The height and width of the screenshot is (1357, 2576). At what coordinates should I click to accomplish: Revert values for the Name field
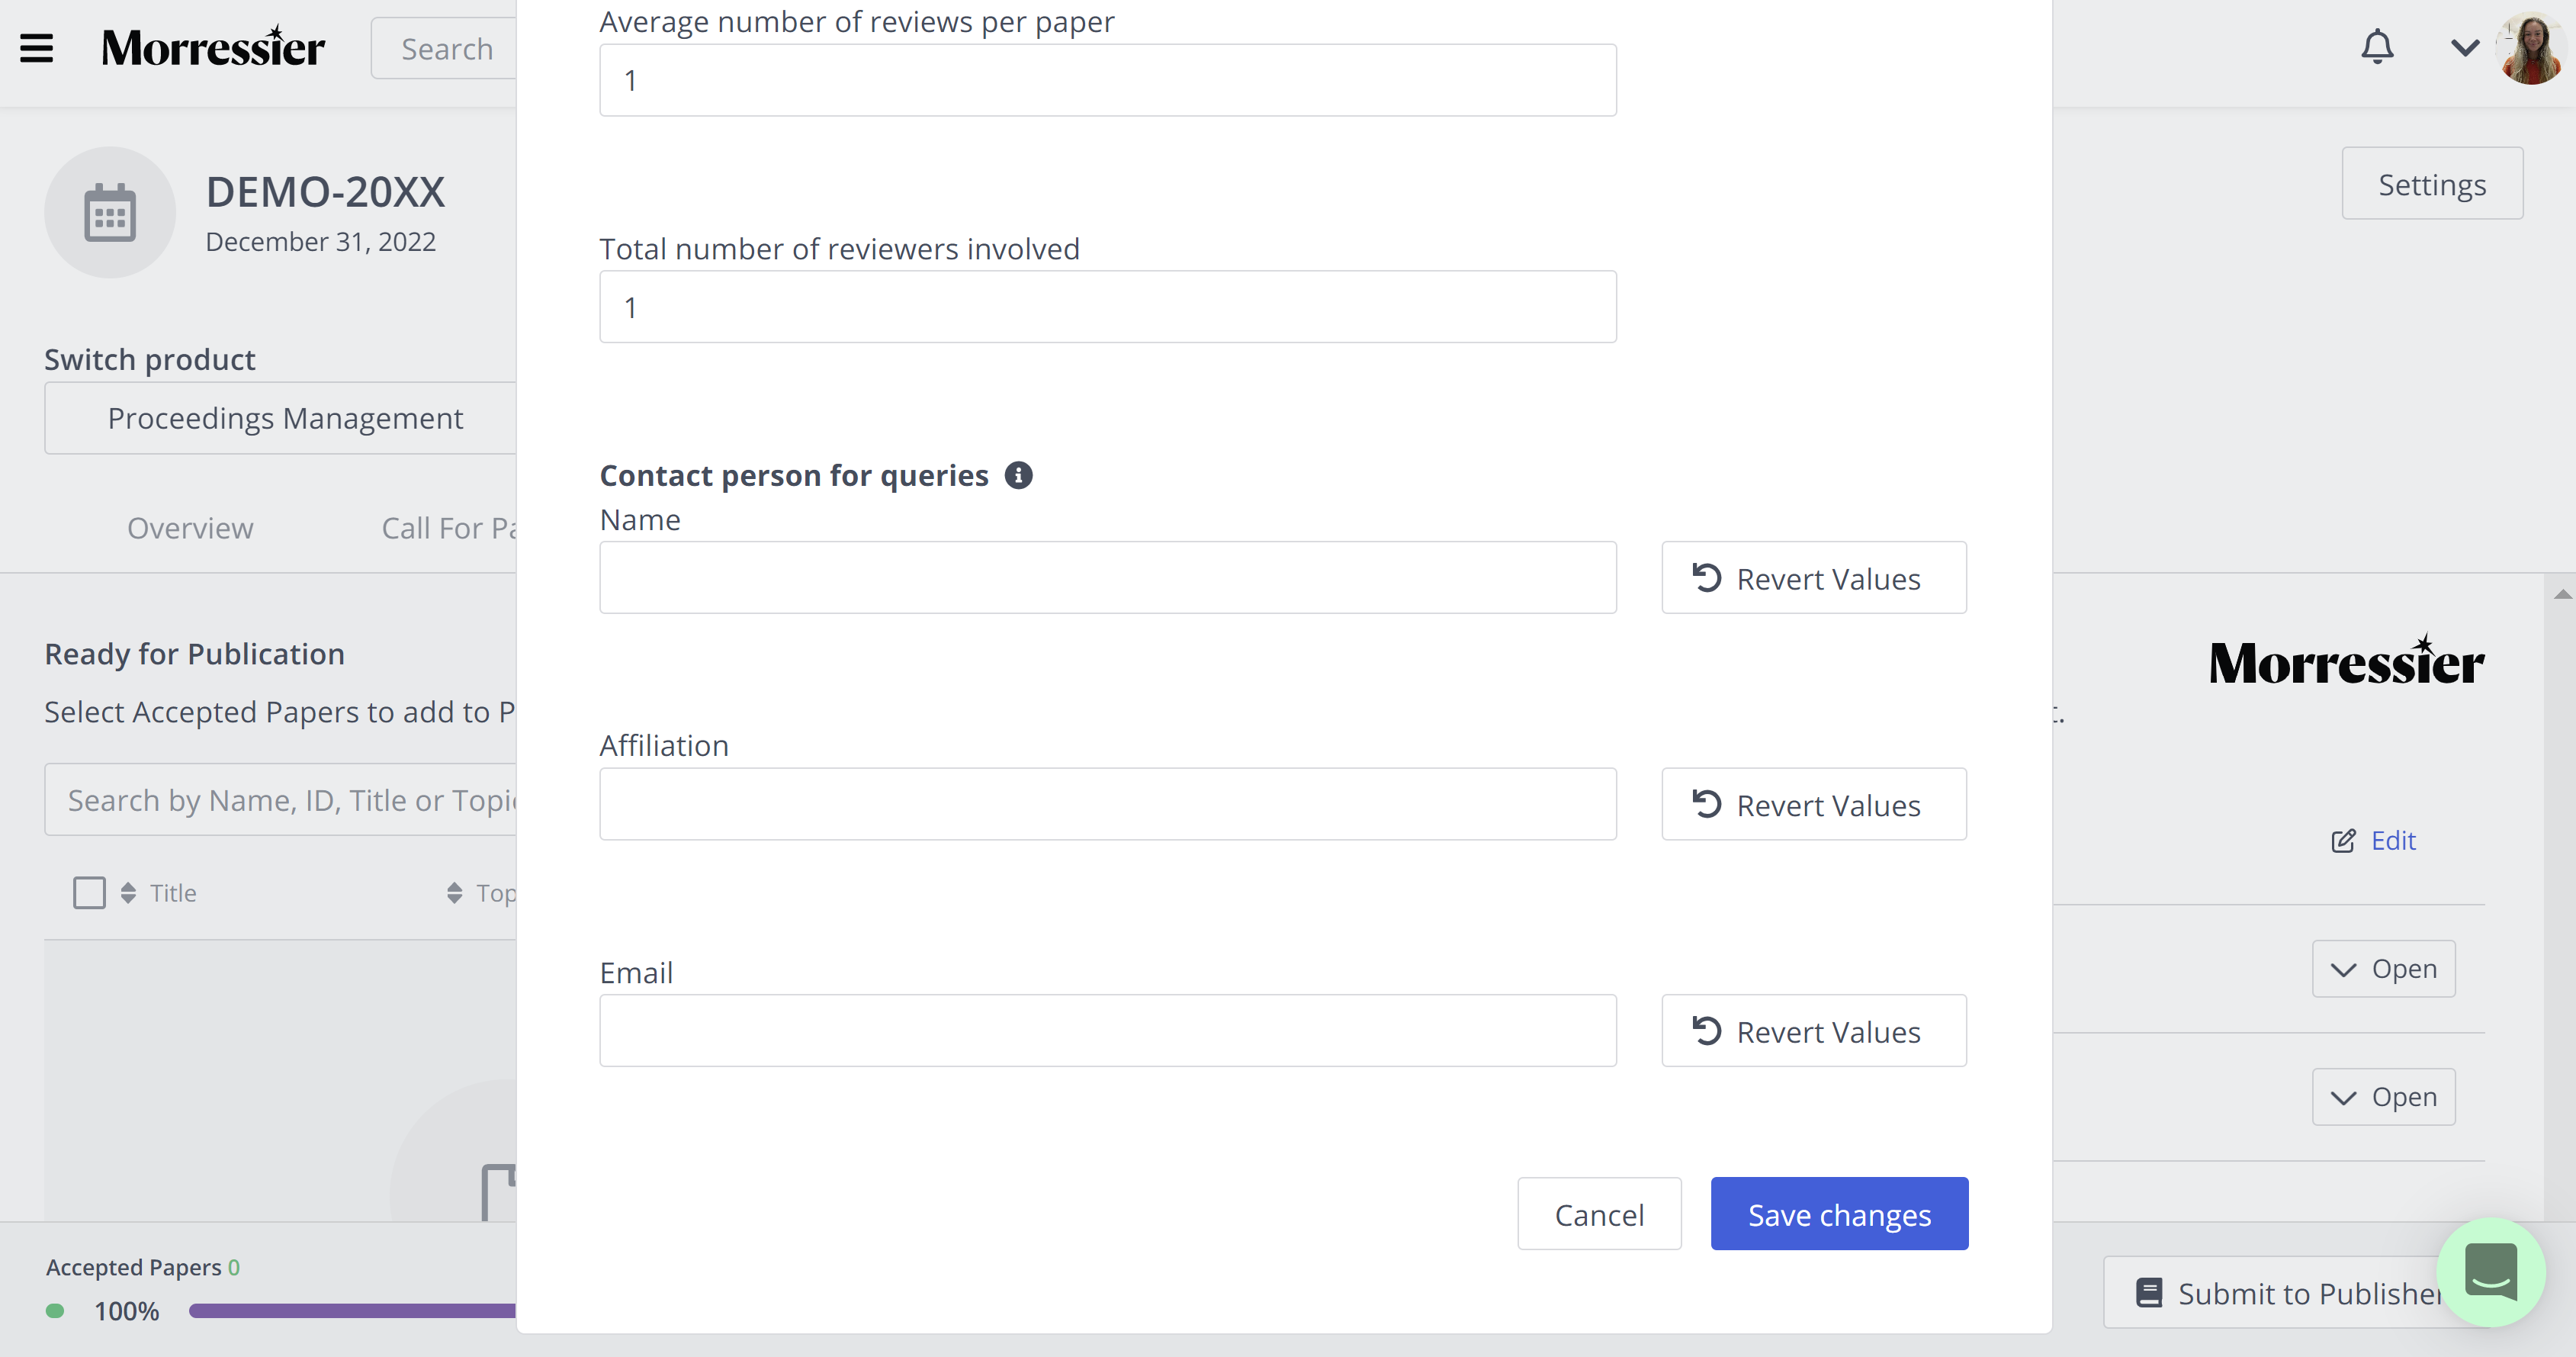click(x=1814, y=578)
